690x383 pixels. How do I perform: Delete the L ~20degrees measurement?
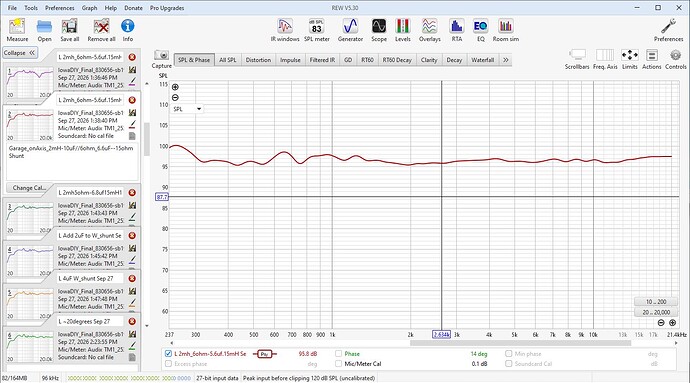click(132, 321)
